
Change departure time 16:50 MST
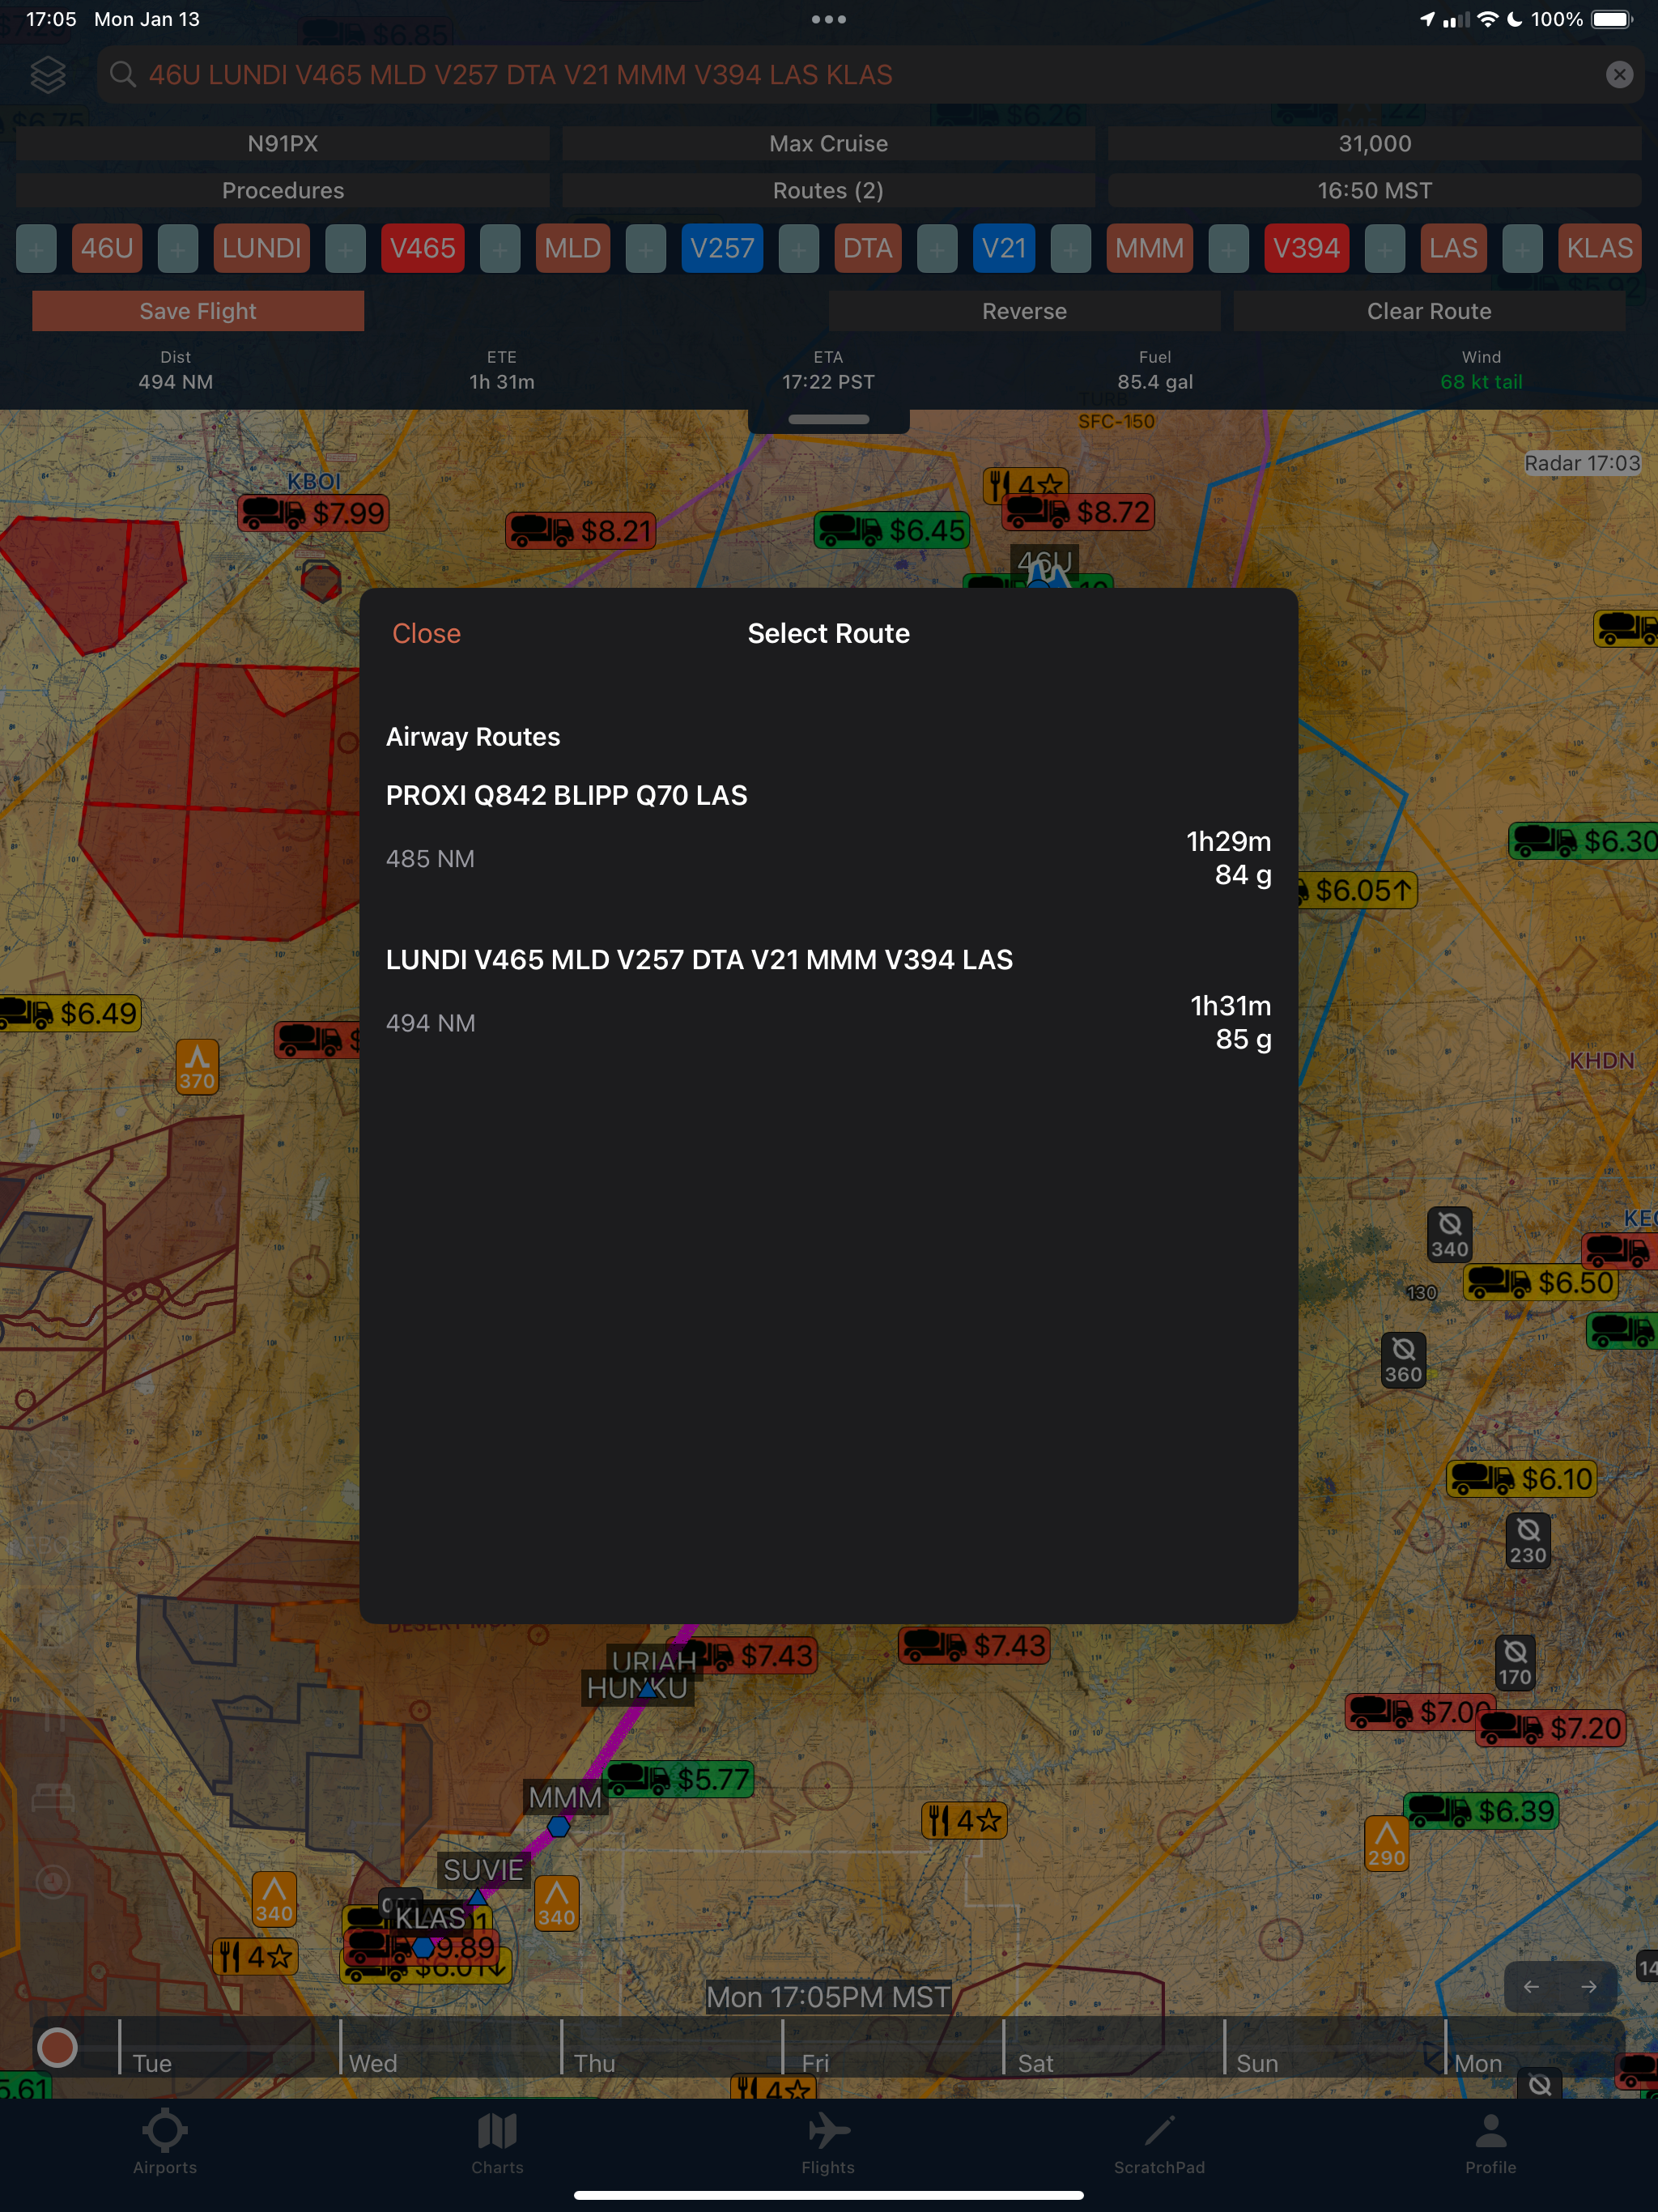coord(1374,191)
